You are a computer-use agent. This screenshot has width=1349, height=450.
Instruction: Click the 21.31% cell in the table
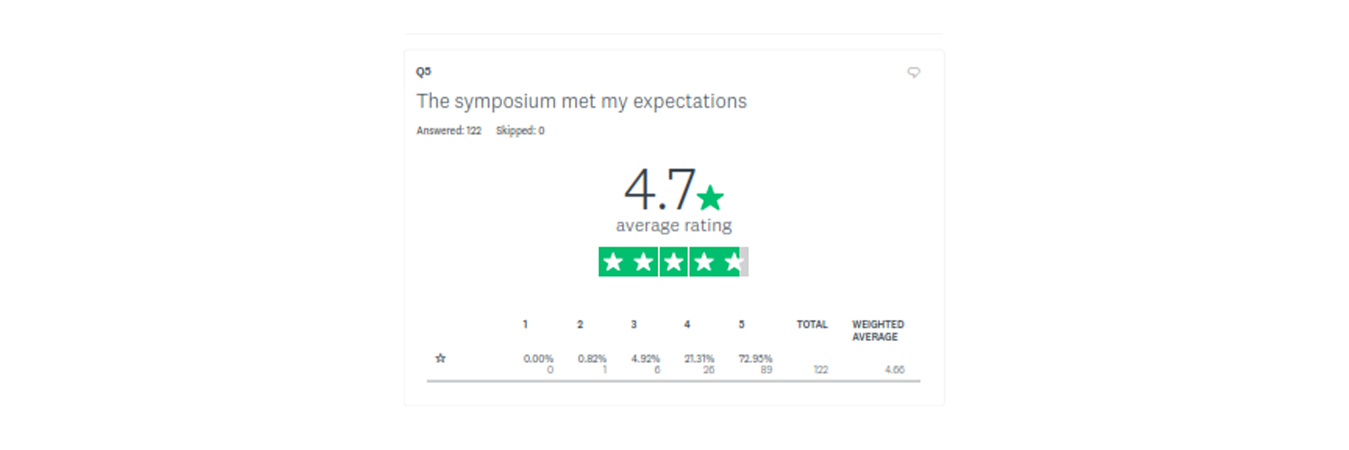click(x=699, y=359)
